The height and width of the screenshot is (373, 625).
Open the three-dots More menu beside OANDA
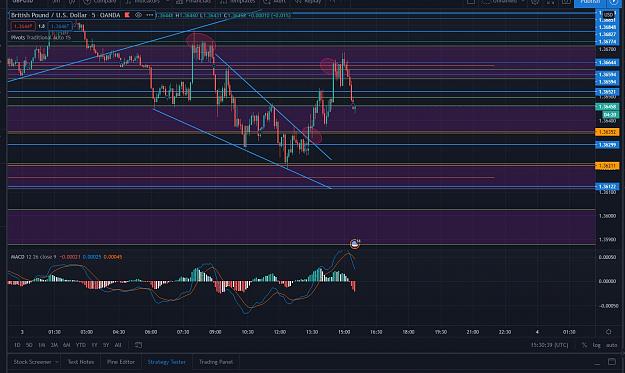(149, 15)
